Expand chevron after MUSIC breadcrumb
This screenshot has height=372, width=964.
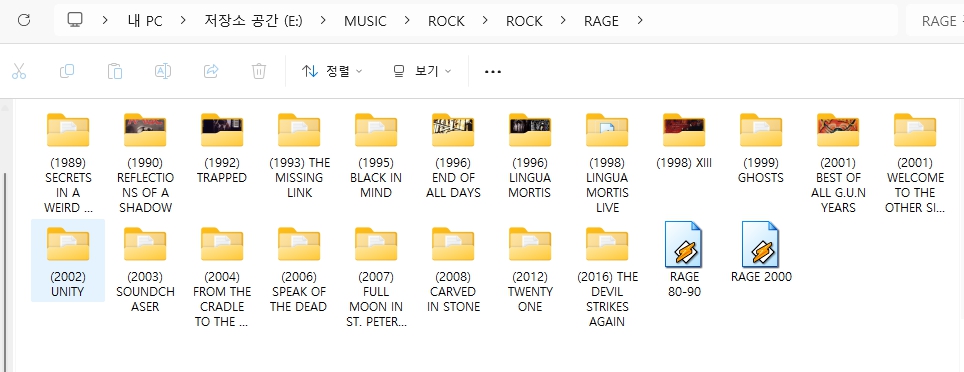407,20
